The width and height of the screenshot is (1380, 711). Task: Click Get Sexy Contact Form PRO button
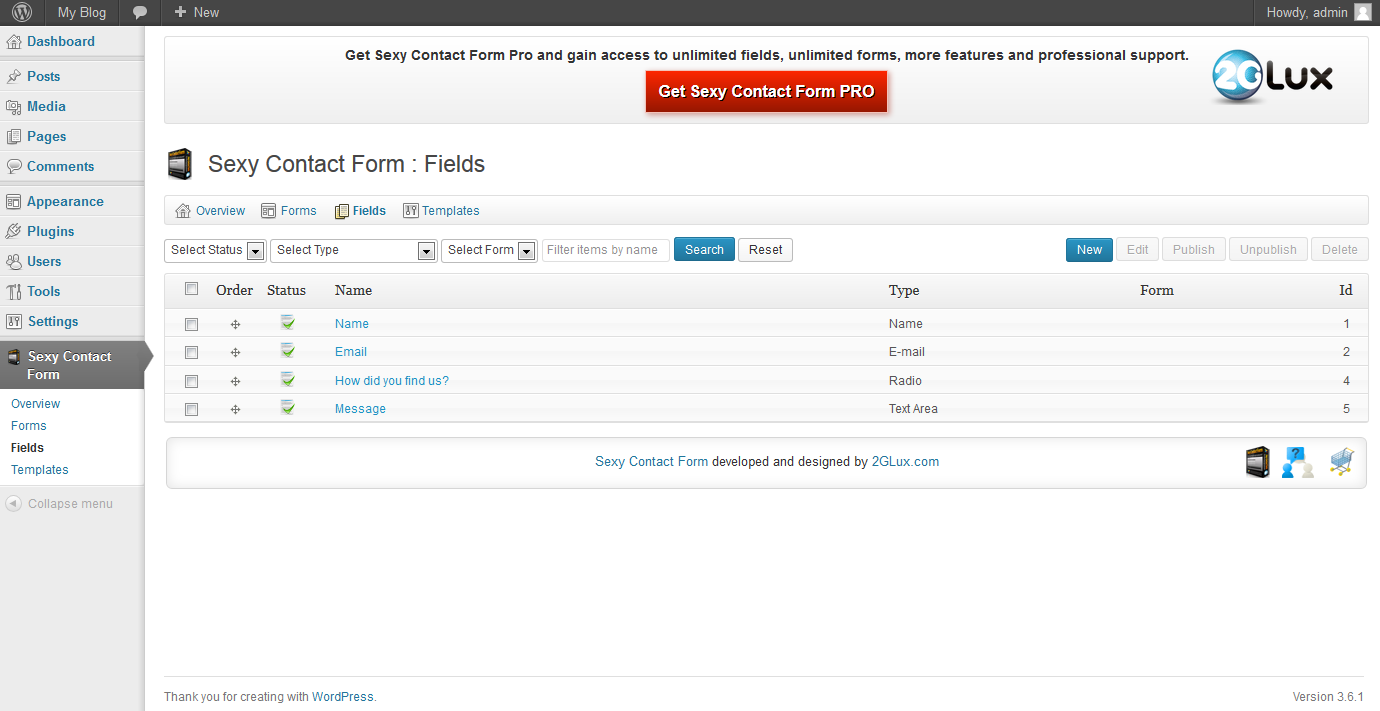click(766, 91)
